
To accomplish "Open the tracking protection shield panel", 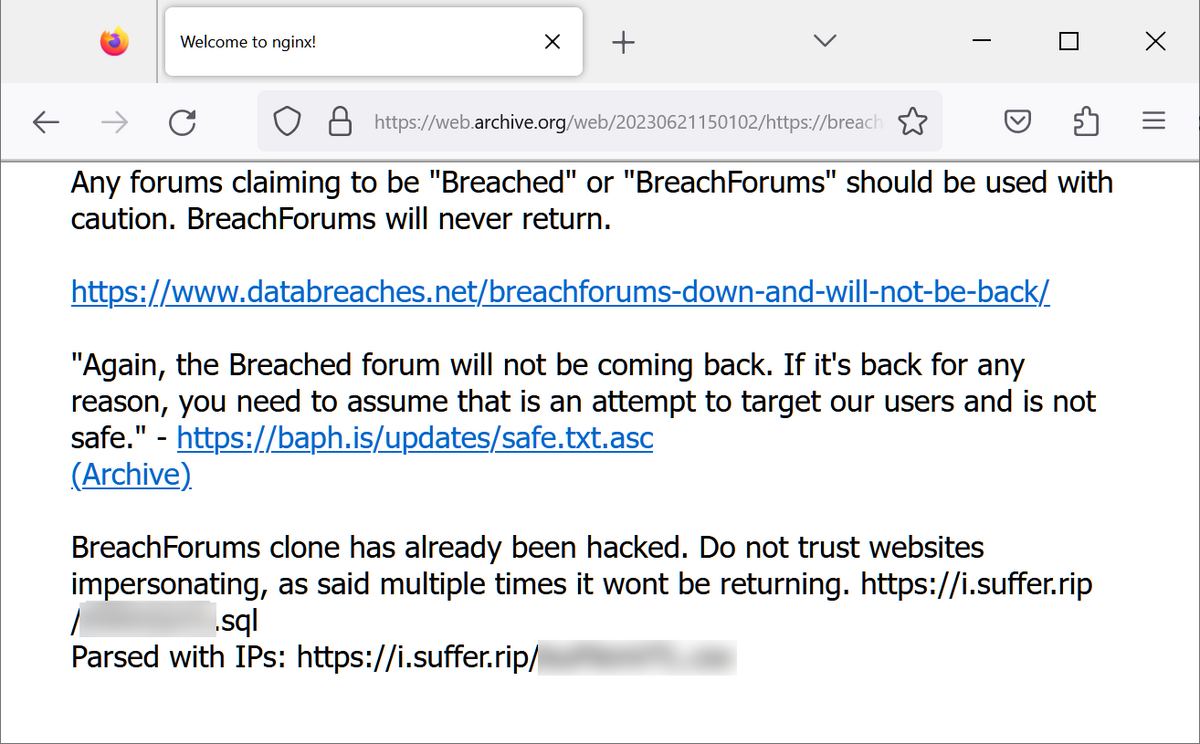I will tap(287, 120).
